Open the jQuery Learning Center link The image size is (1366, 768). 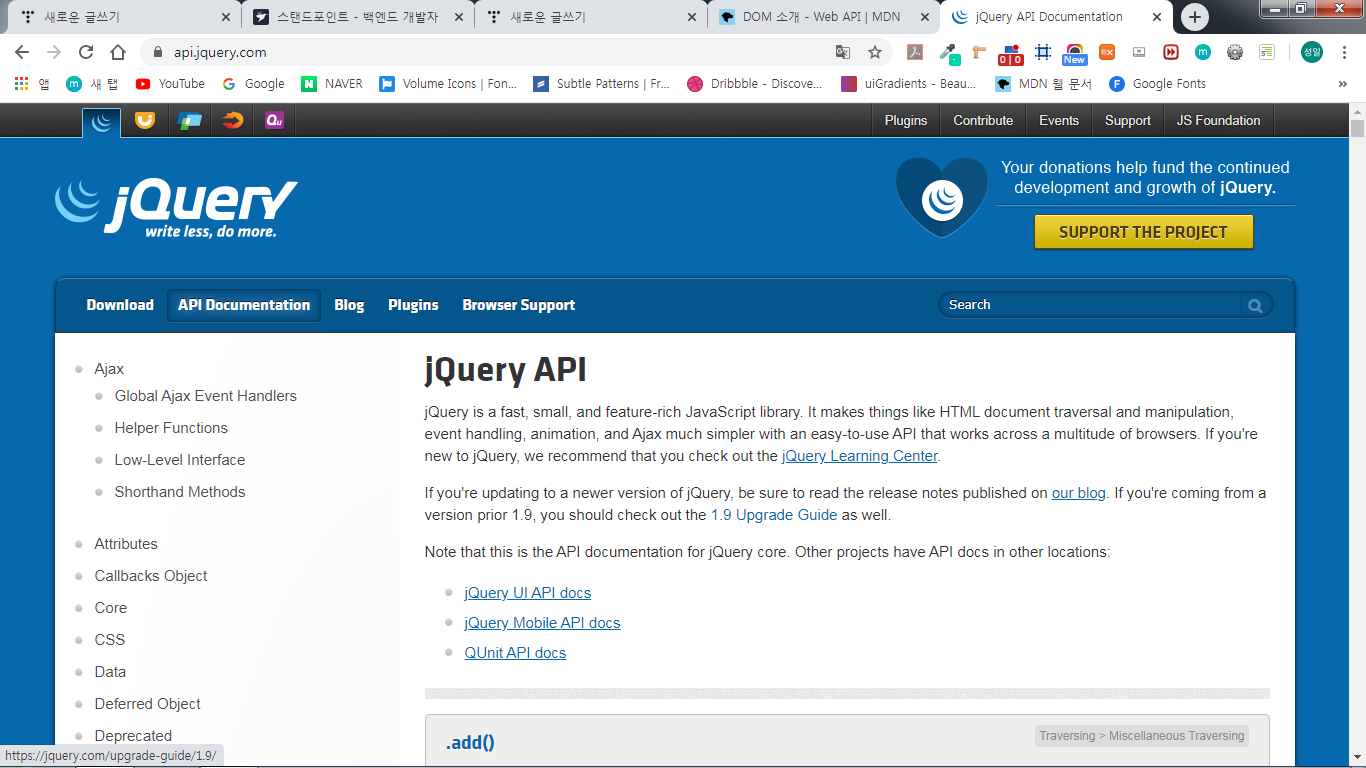[860, 456]
